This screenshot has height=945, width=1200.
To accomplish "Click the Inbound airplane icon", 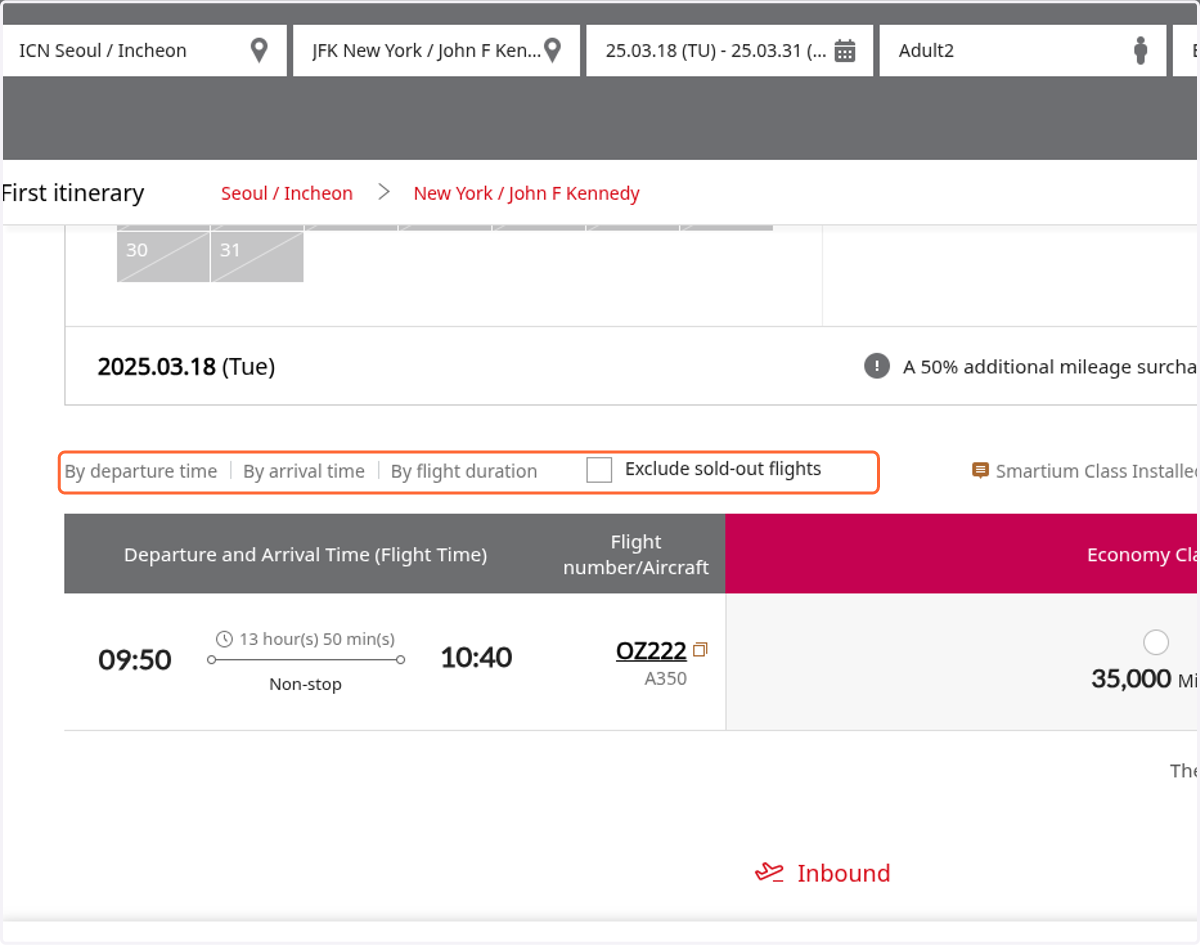I will tap(769, 873).
